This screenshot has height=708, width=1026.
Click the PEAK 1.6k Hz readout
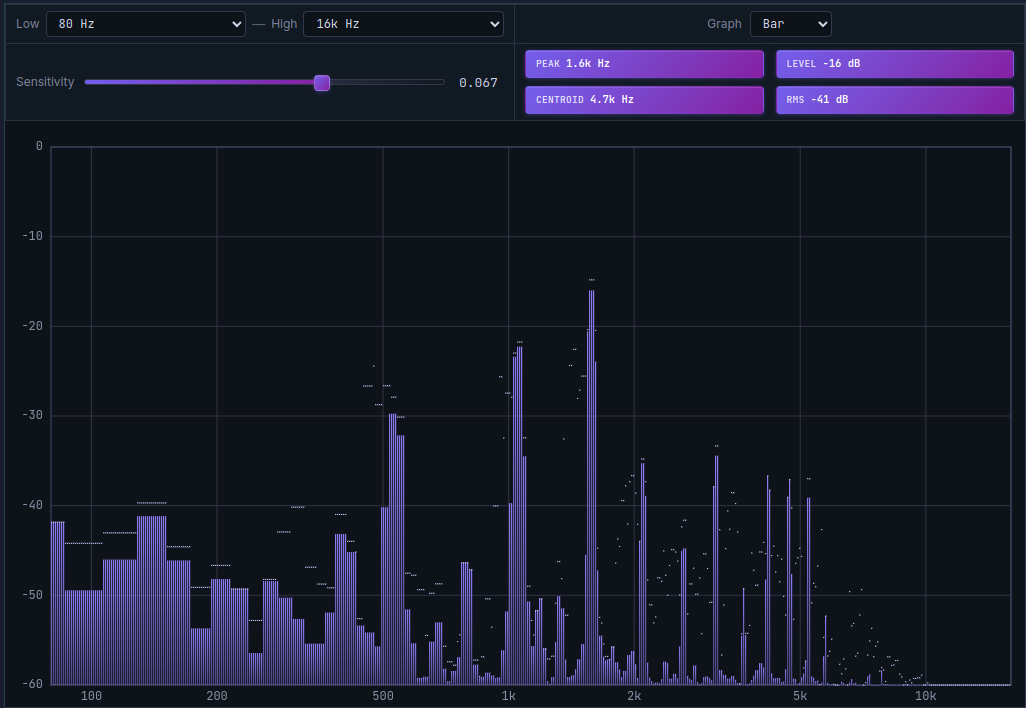645,64
